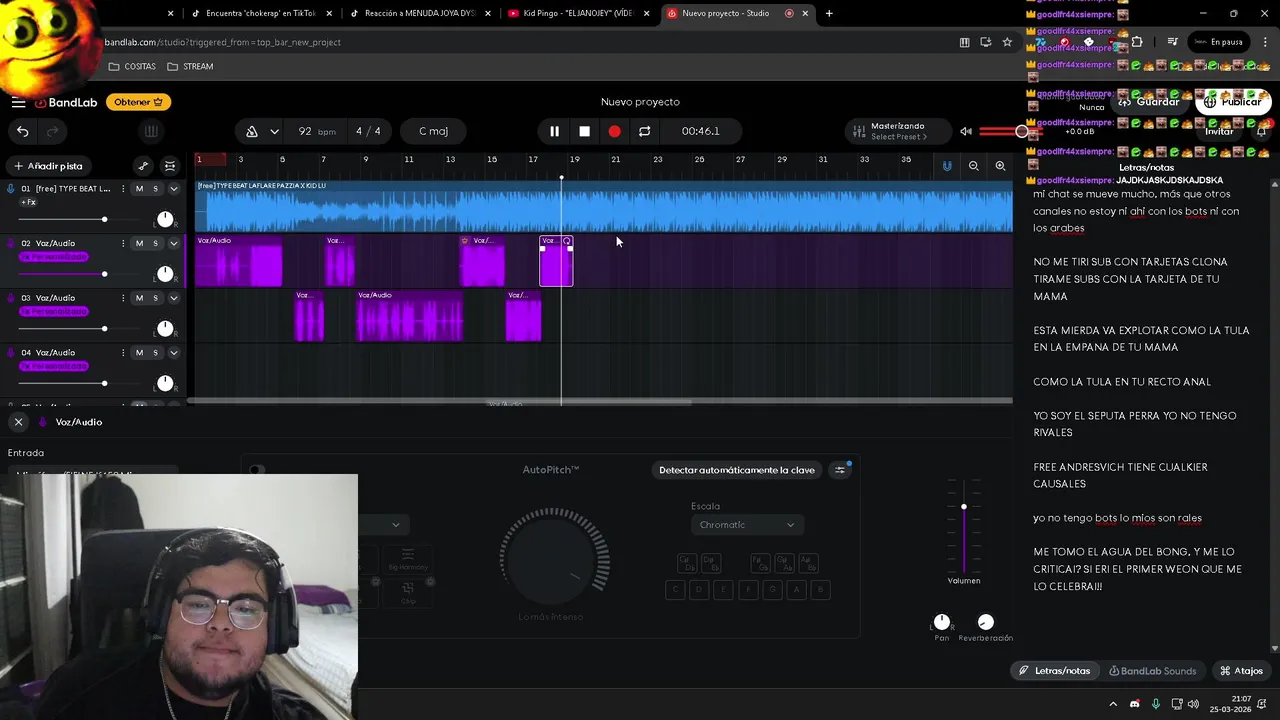The height and width of the screenshot is (720, 1280).
Task: Zoom in the timeline
Action: click(1000, 166)
